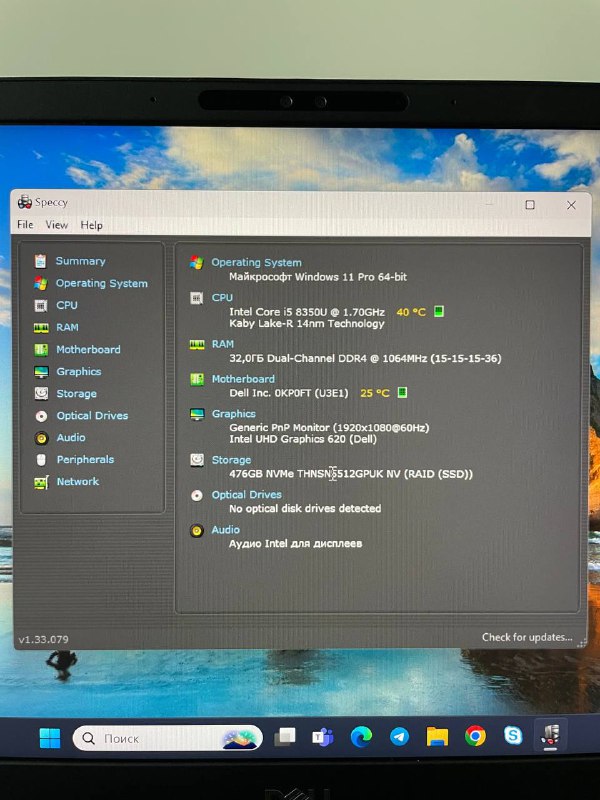Click the Storage drive icon in summary pane
Screen dimensions: 600x800
coord(197,460)
